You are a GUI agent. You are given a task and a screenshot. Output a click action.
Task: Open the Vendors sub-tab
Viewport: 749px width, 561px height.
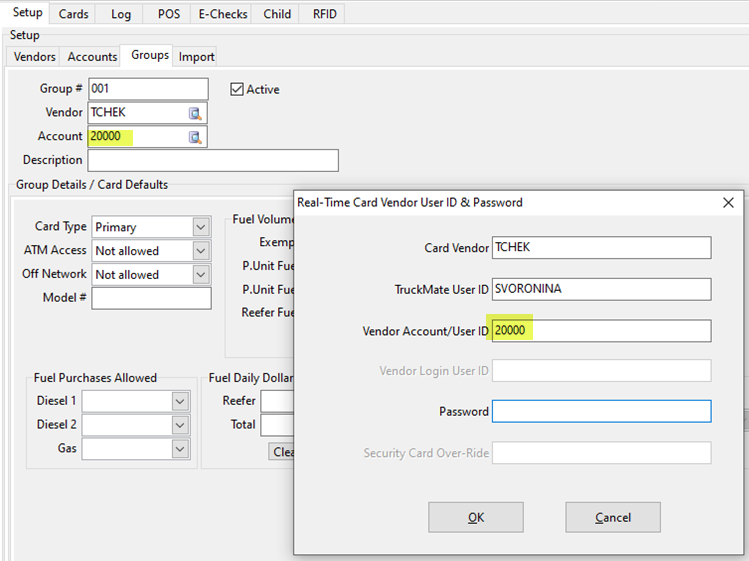pos(35,57)
